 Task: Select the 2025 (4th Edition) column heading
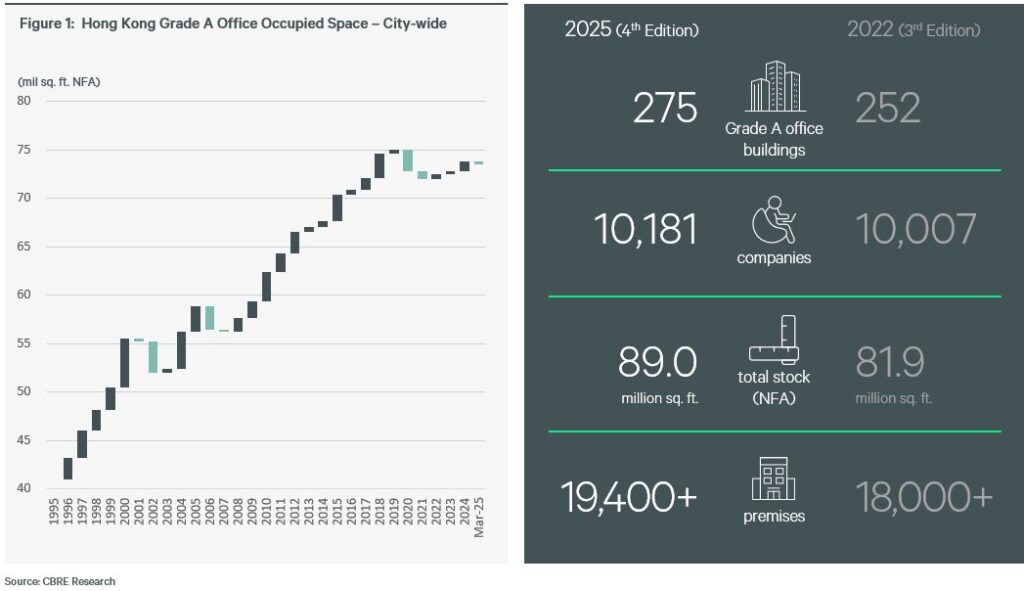(x=631, y=30)
